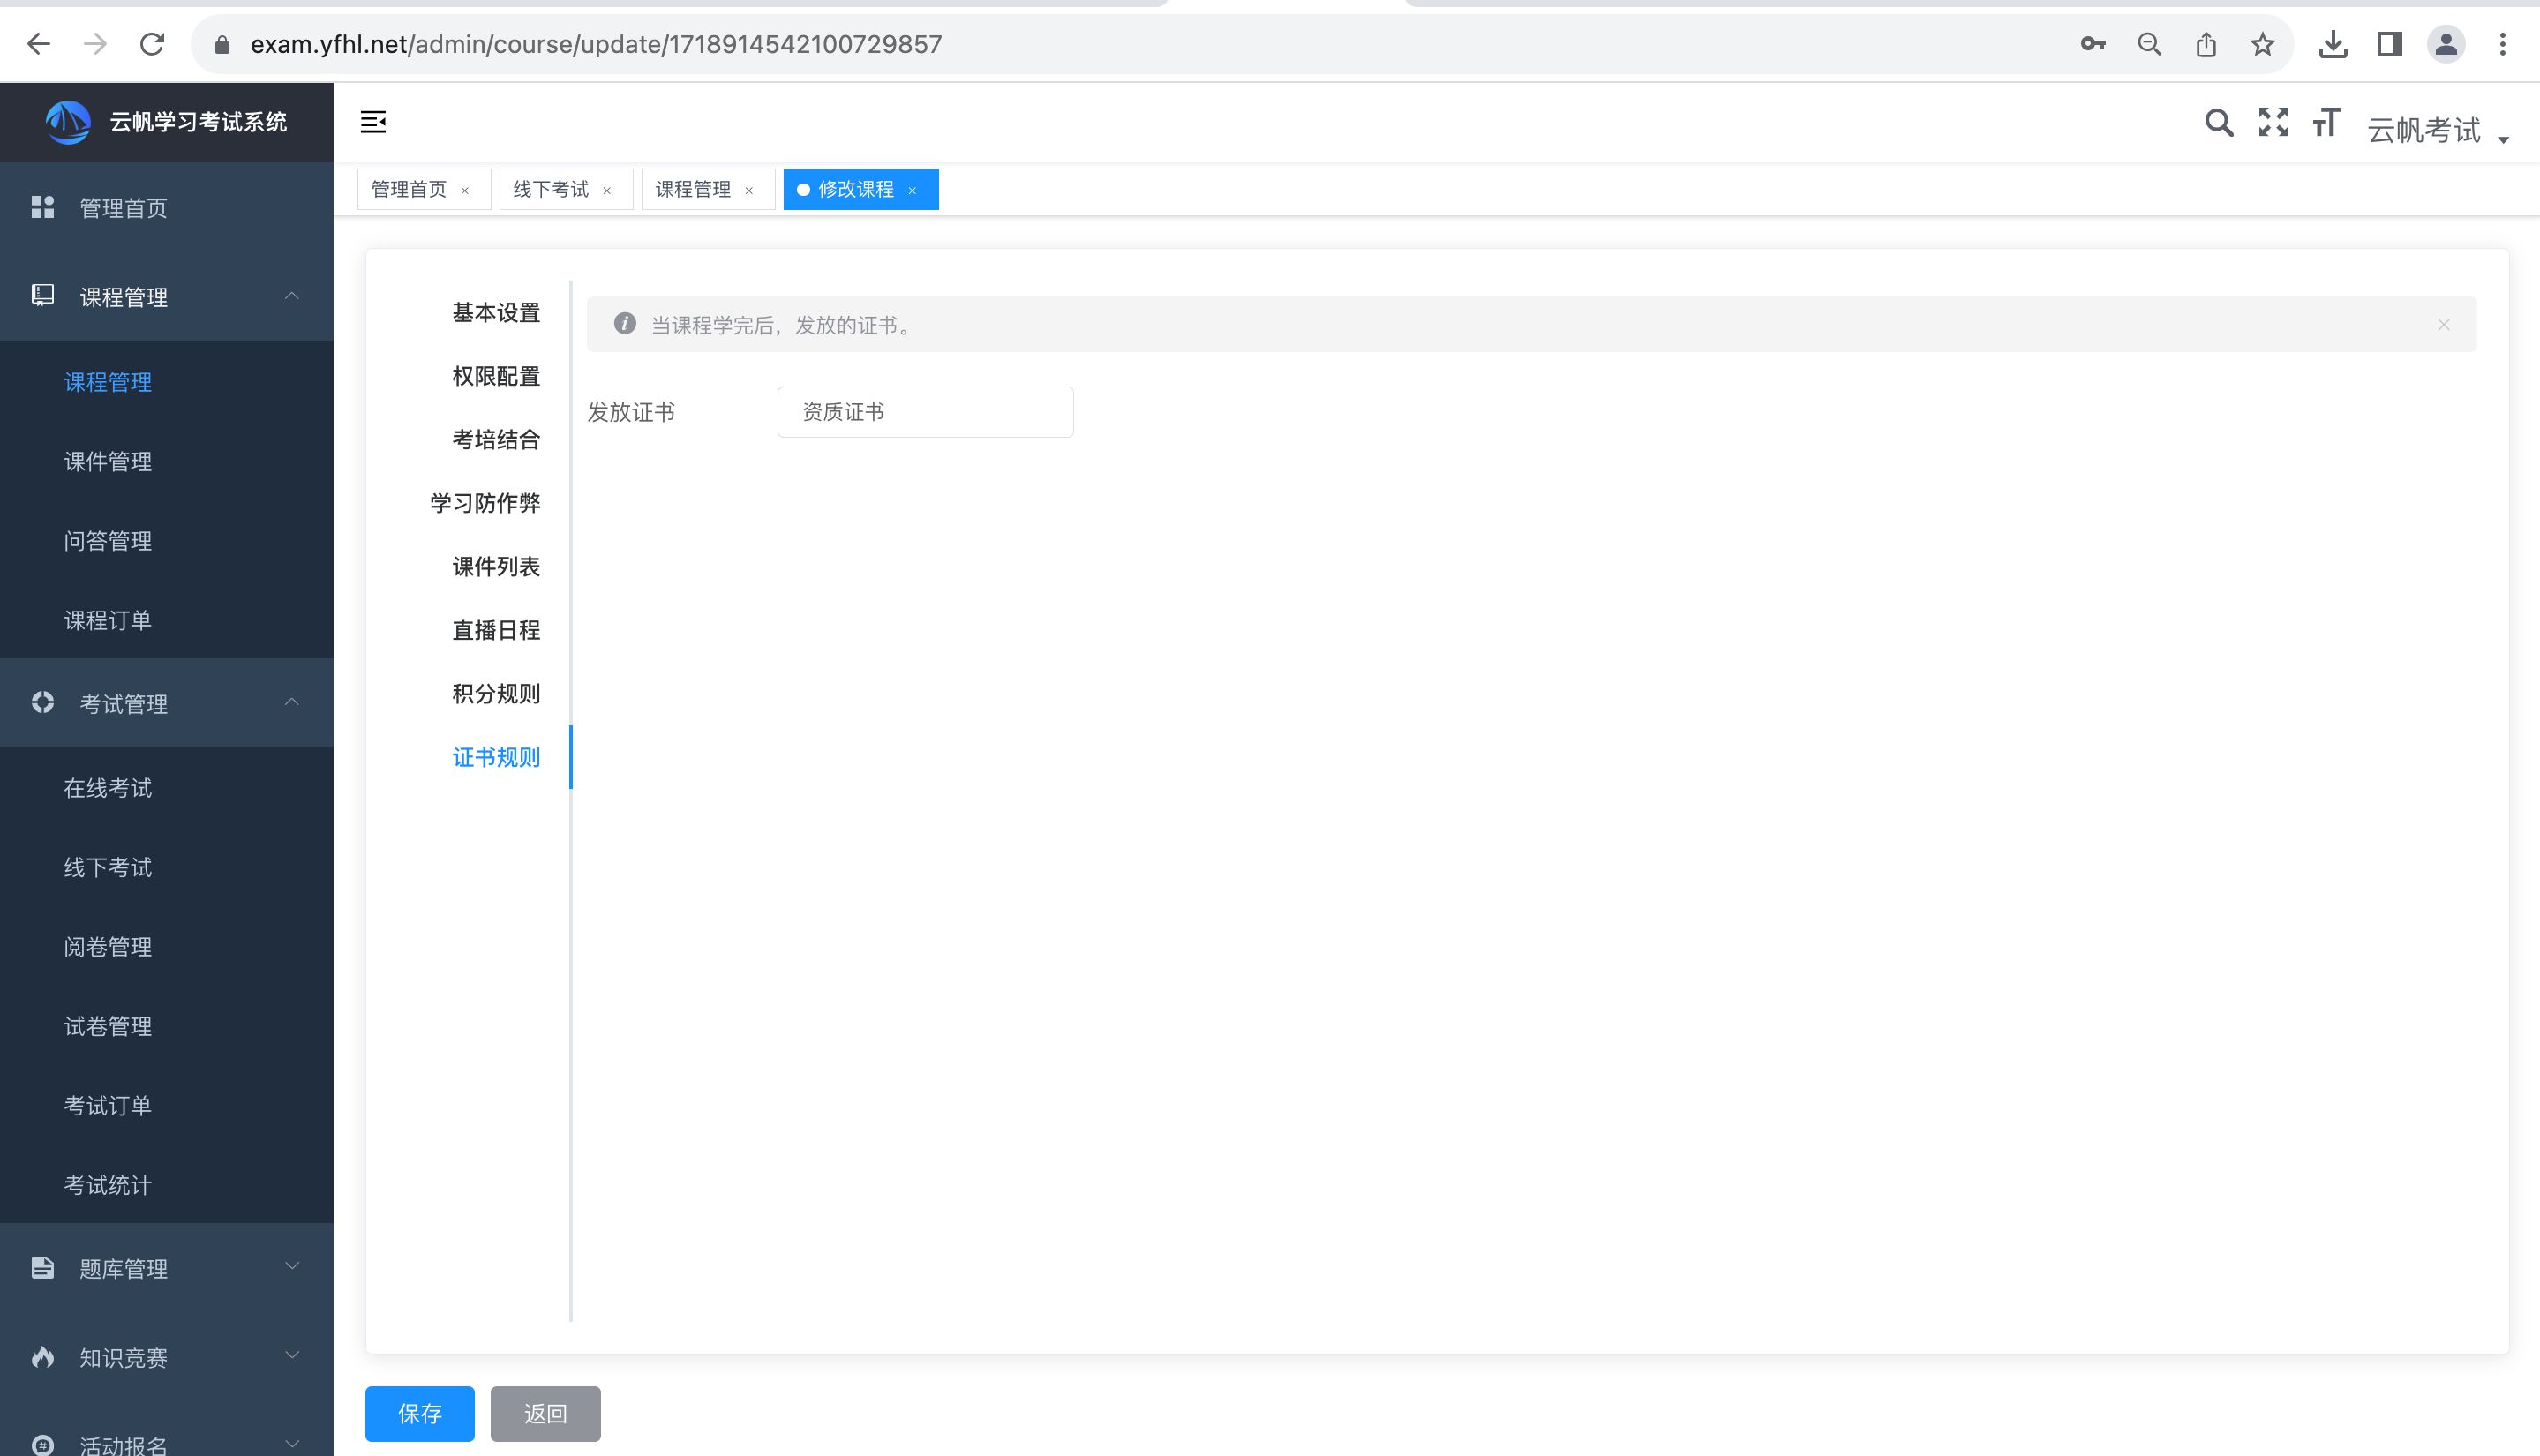Click the 管理首页 grid icon in sidebar
Screen dimensions: 2540x1456
click(x=43, y=207)
